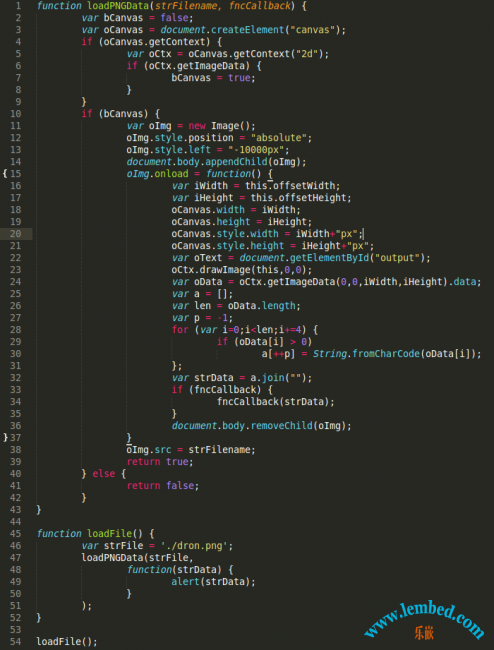Click offsetHeight on line 17

(312, 198)
